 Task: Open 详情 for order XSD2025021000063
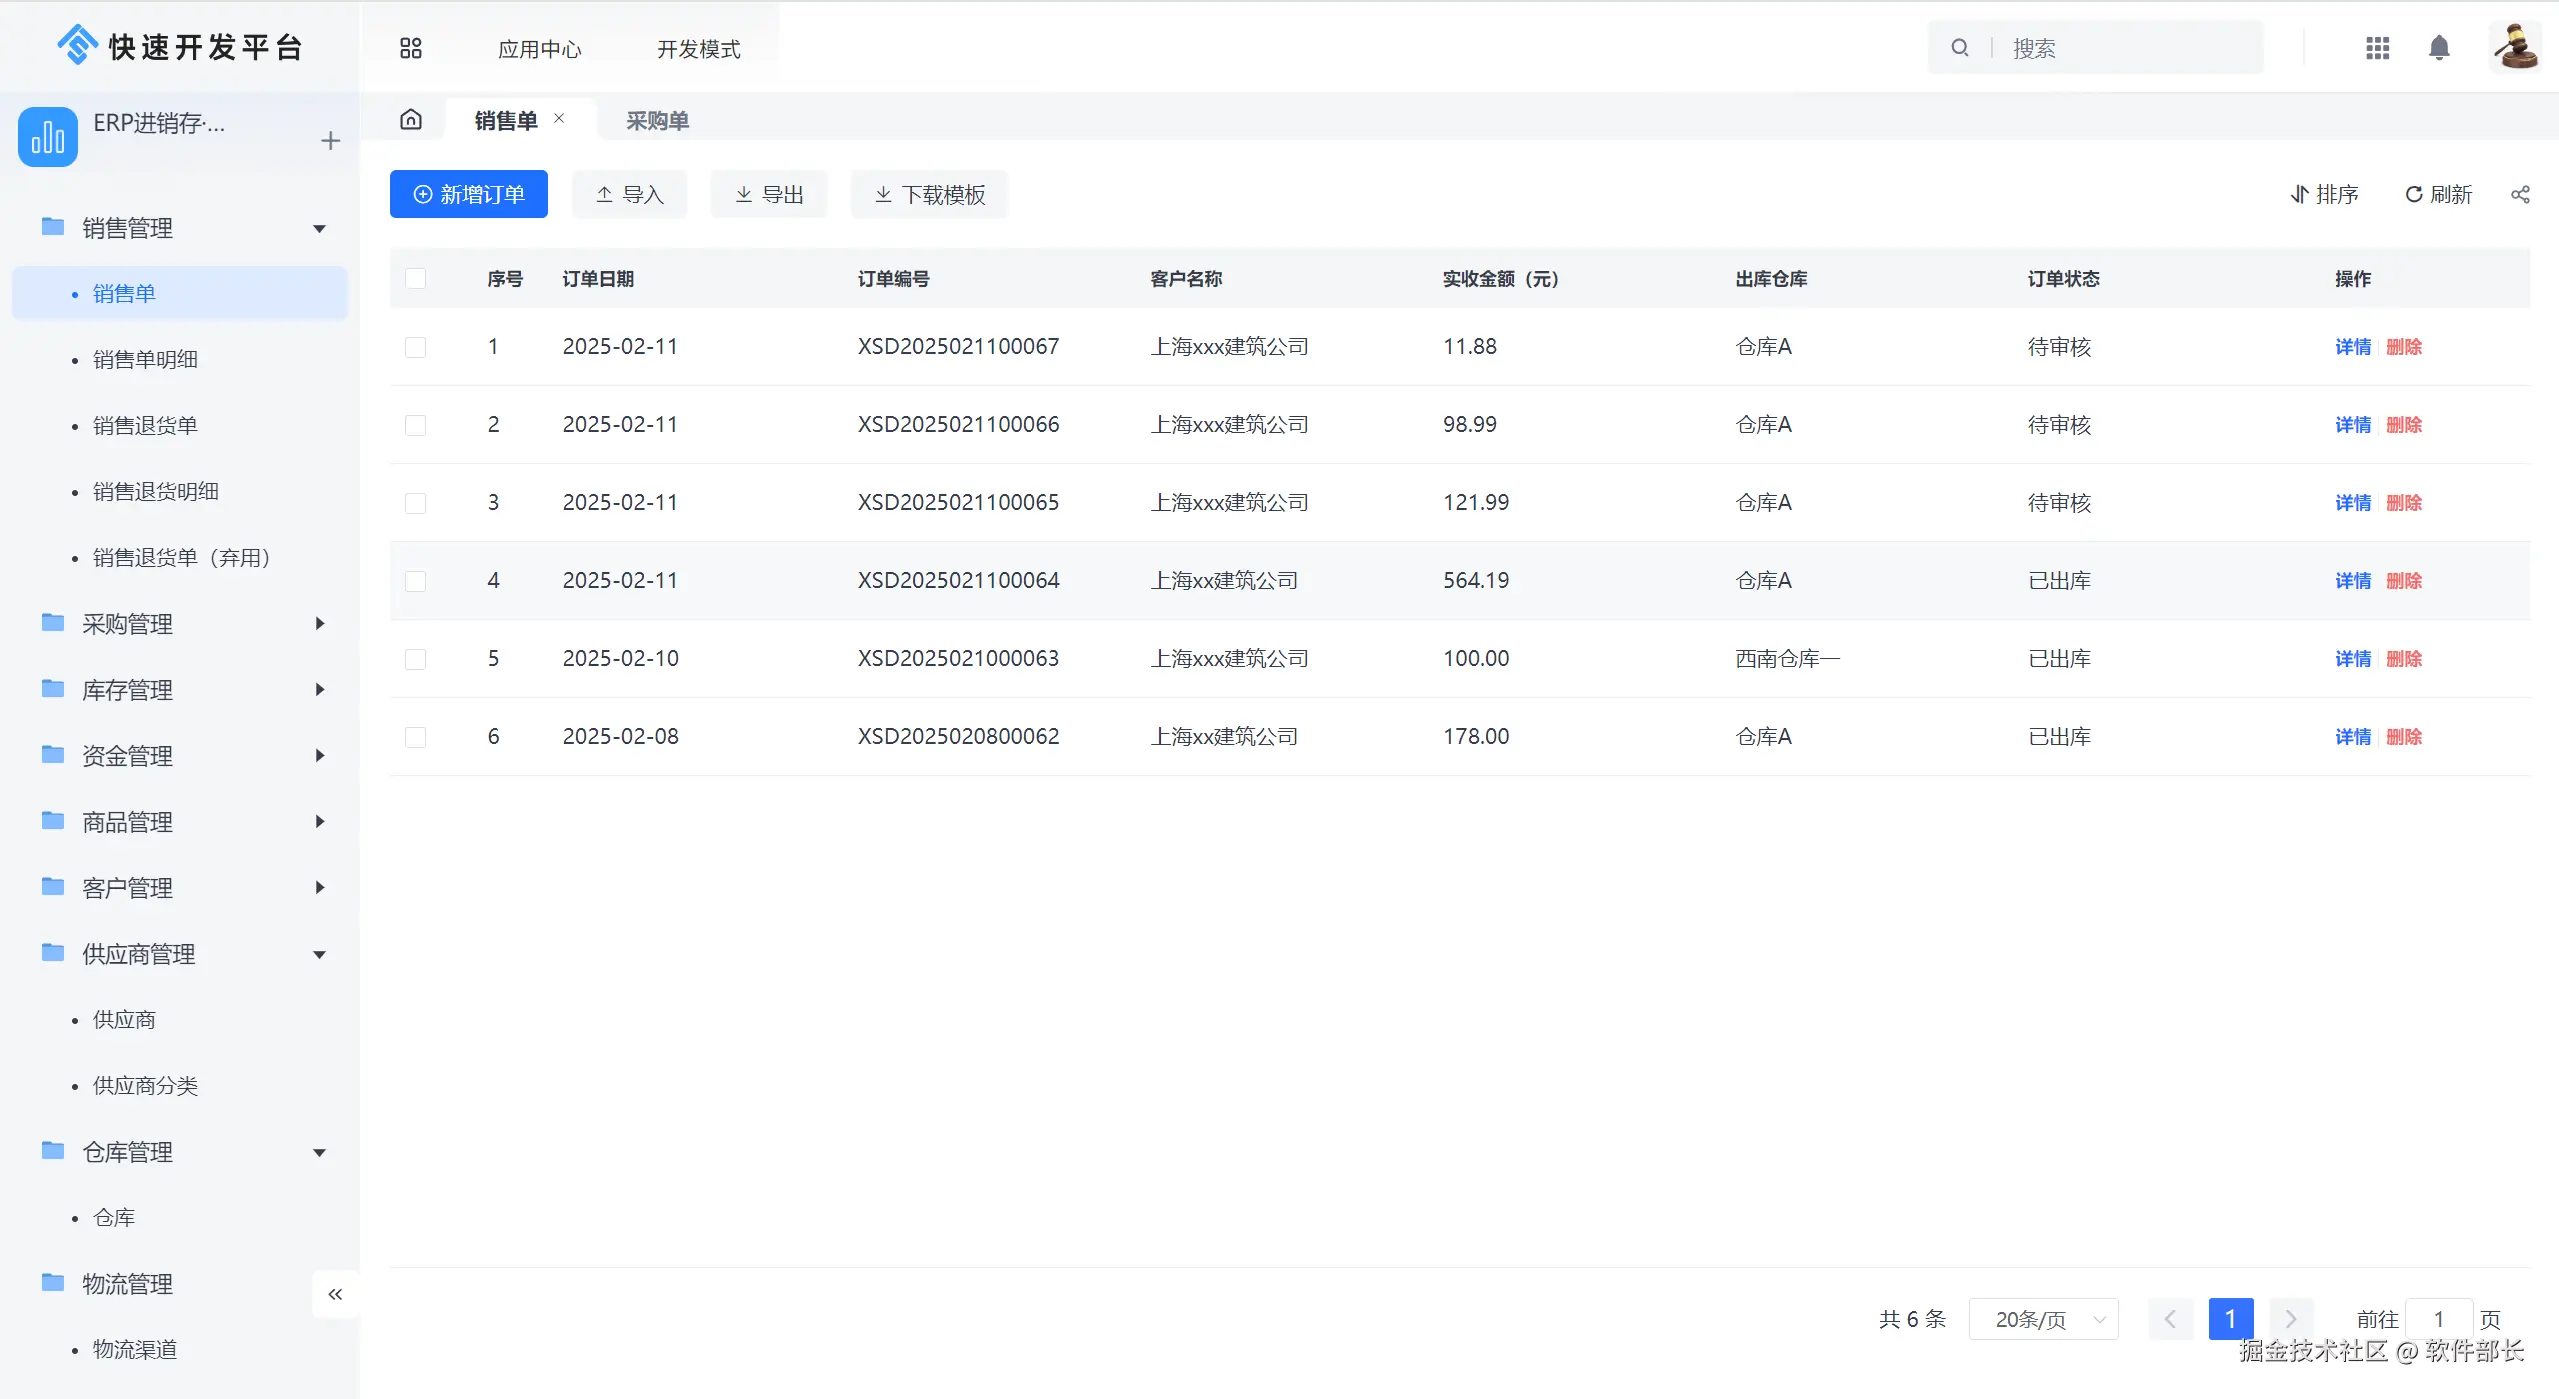pyautogui.click(x=2352, y=659)
